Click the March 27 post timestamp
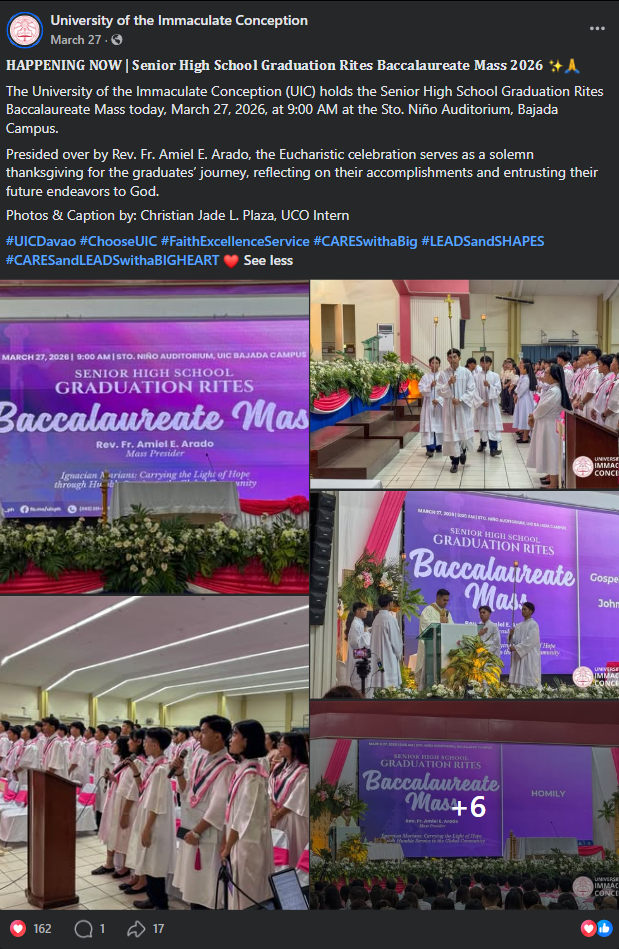Image resolution: width=619 pixels, height=949 pixels. 76,40
